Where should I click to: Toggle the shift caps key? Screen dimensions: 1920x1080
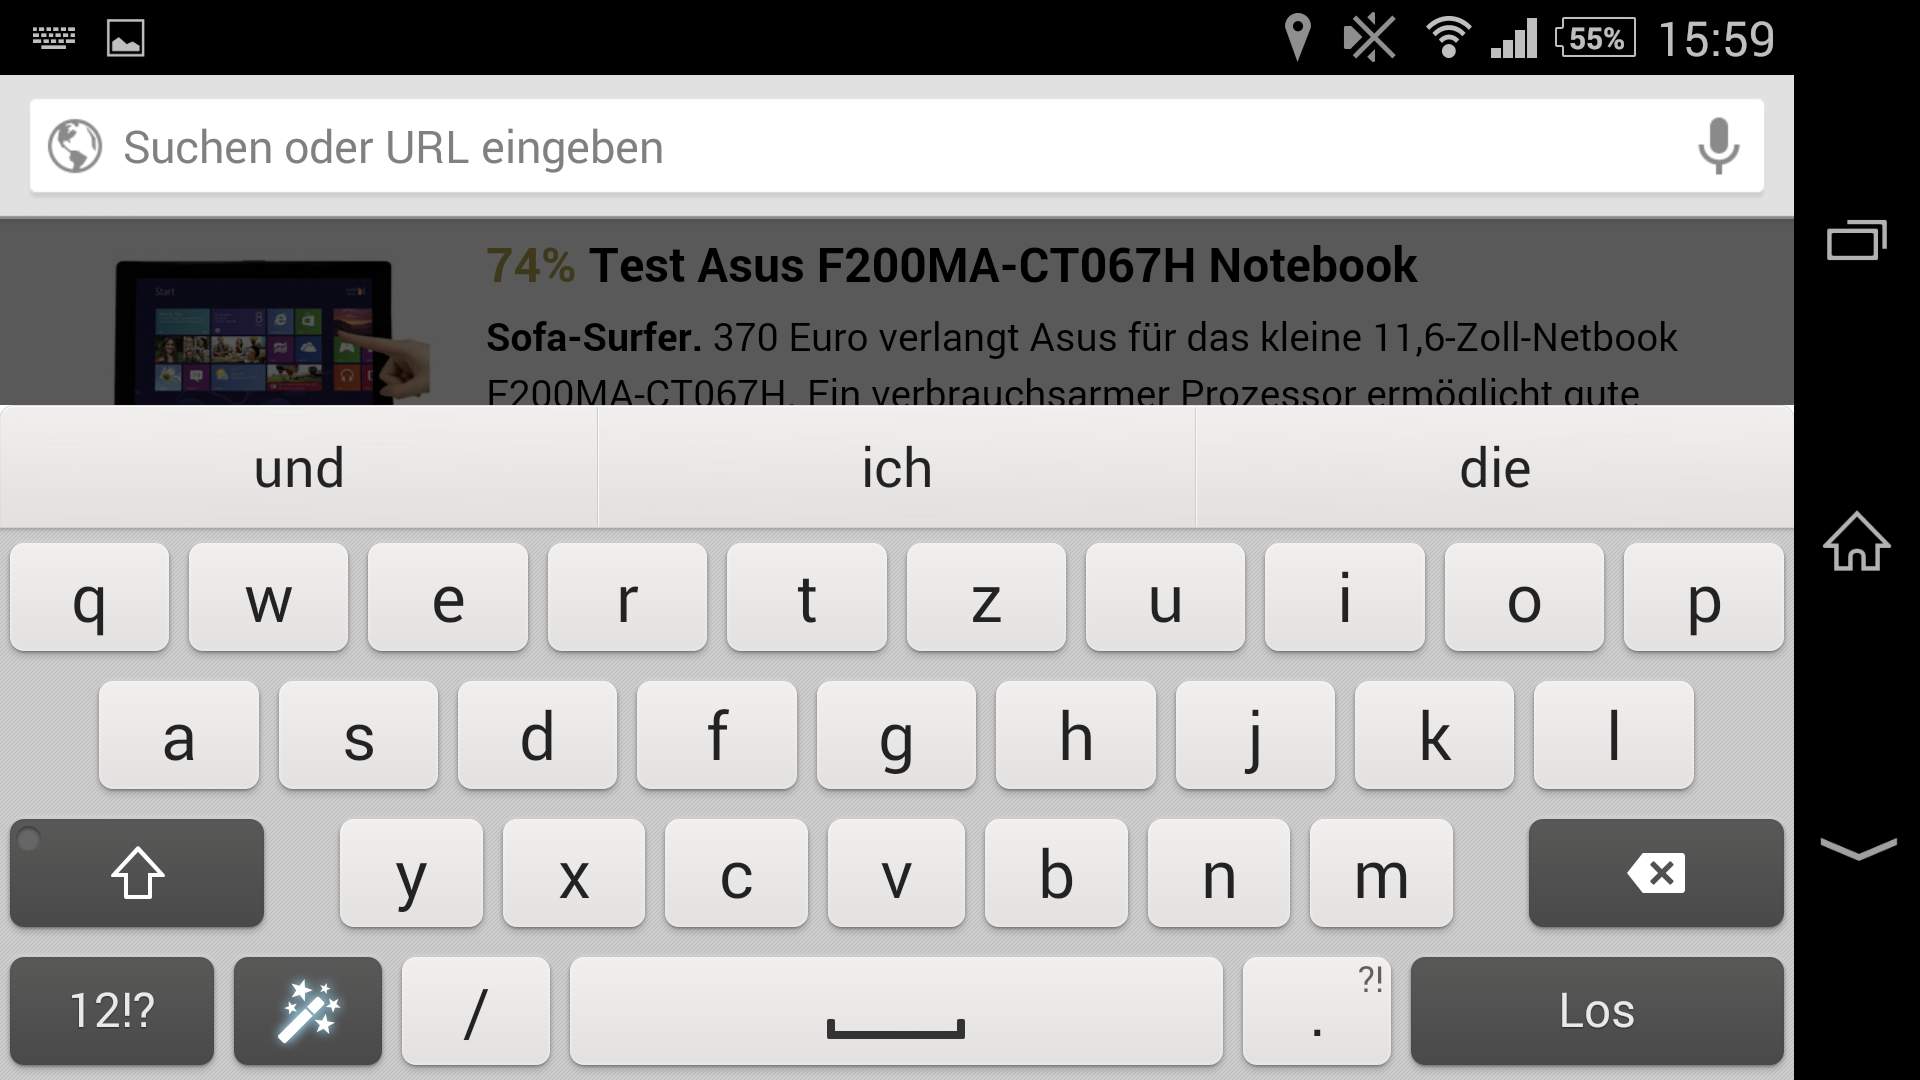click(x=137, y=873)
